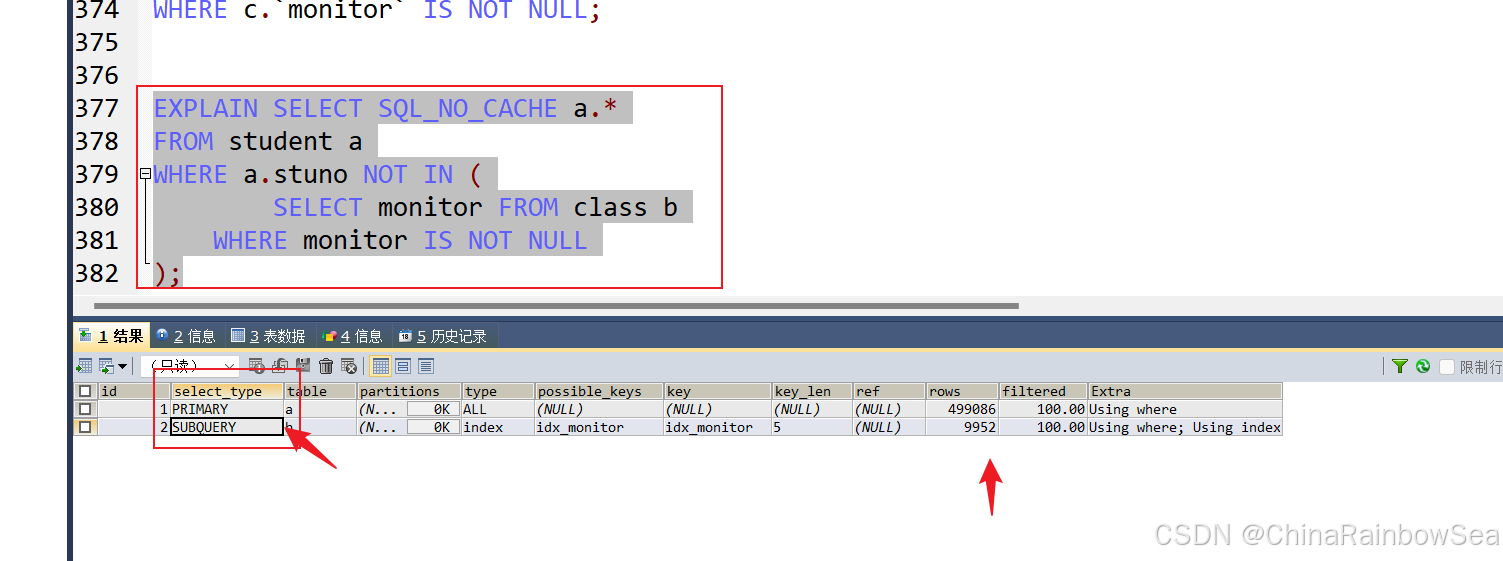1503x561 pixels.
Task: Toggle the 限制行 checkbox
Action: (1446, 367)
